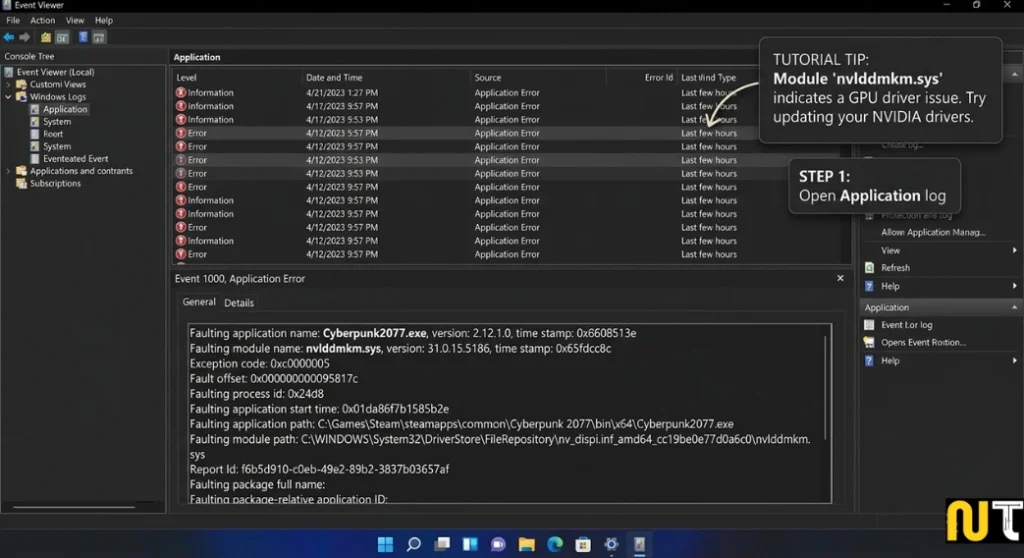The height and width of the screenshot is (558, 1024).
Task: Sort by the Level column header
Action: pyautogui.click(x=186, y=77)
